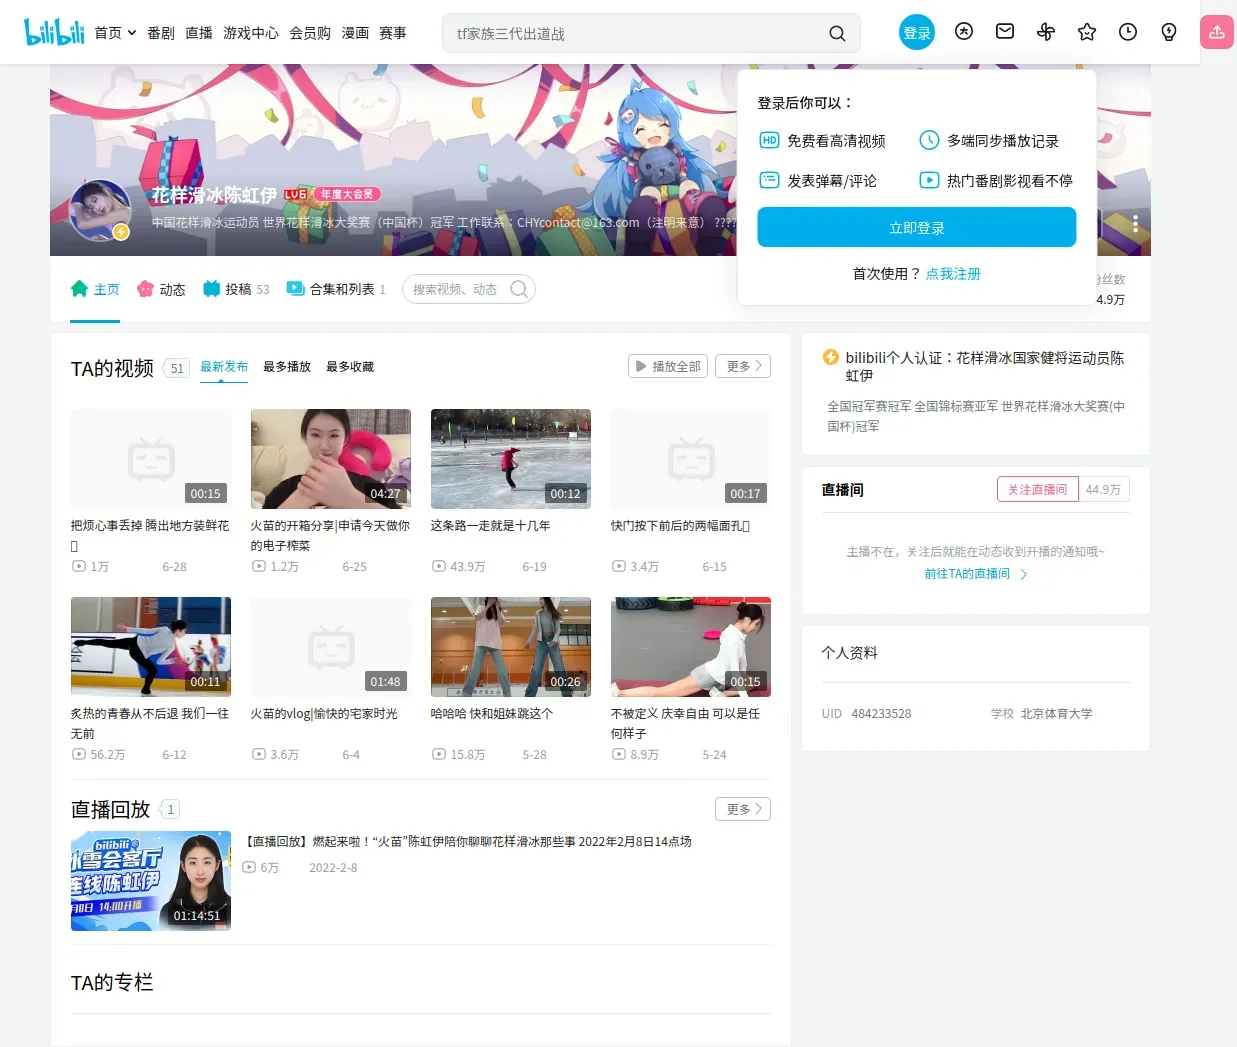Open the three-dot more menu on banner
The height and width of the screenshot is (1047, 1237).
click(x=1135, y=222)
